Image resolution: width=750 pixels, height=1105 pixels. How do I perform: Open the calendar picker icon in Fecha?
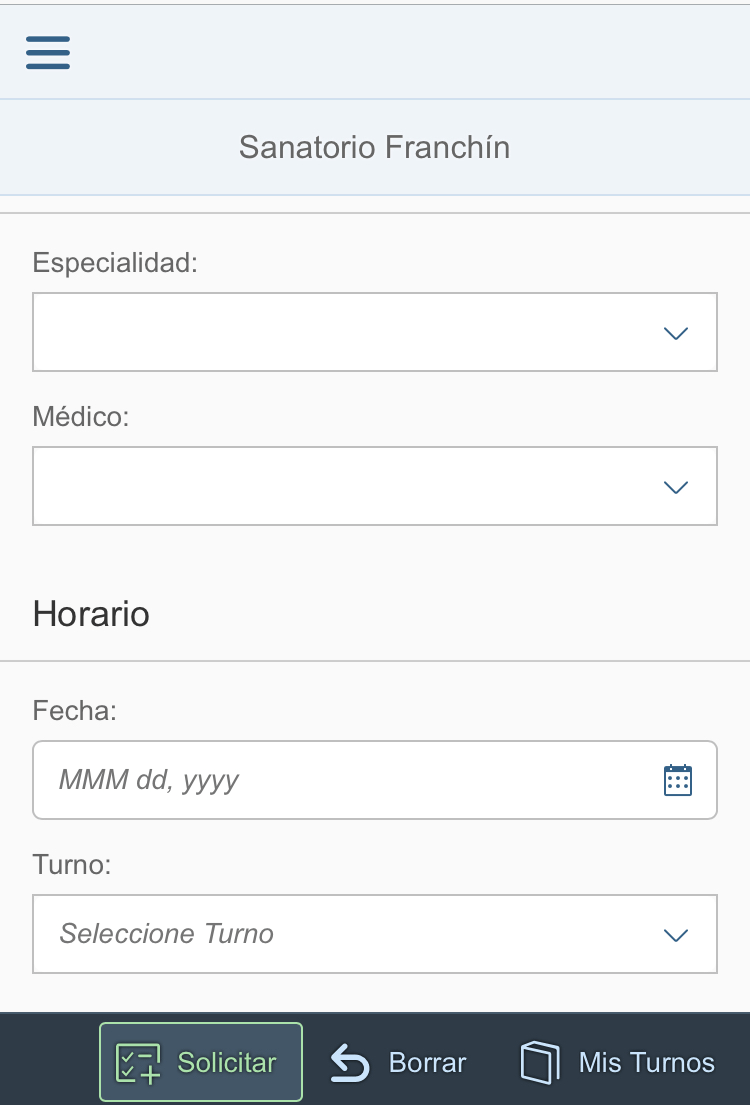(677, 780)
